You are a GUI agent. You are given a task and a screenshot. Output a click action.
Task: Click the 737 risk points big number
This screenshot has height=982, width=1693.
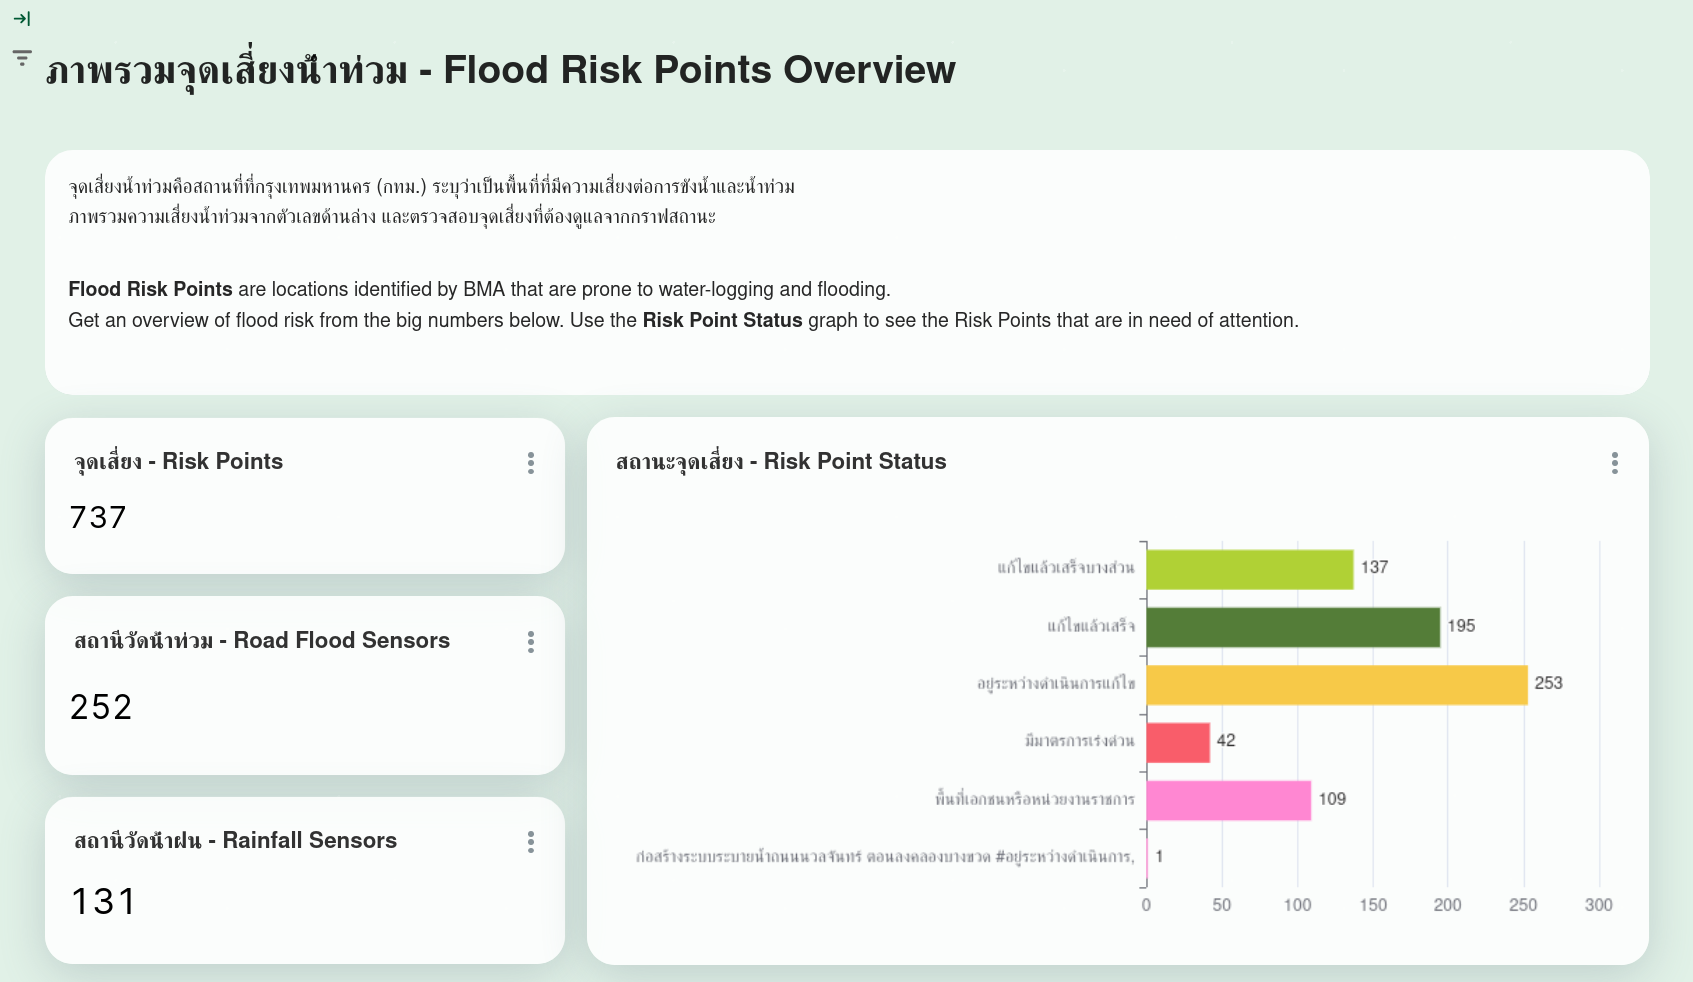[98, 518]
